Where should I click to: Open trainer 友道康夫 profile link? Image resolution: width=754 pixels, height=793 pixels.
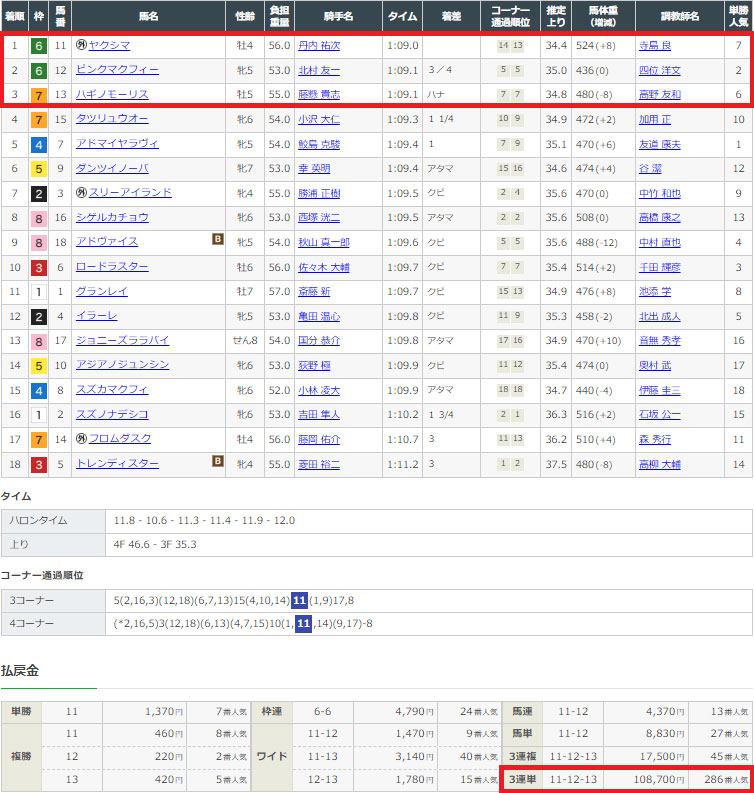pos(659,144)
